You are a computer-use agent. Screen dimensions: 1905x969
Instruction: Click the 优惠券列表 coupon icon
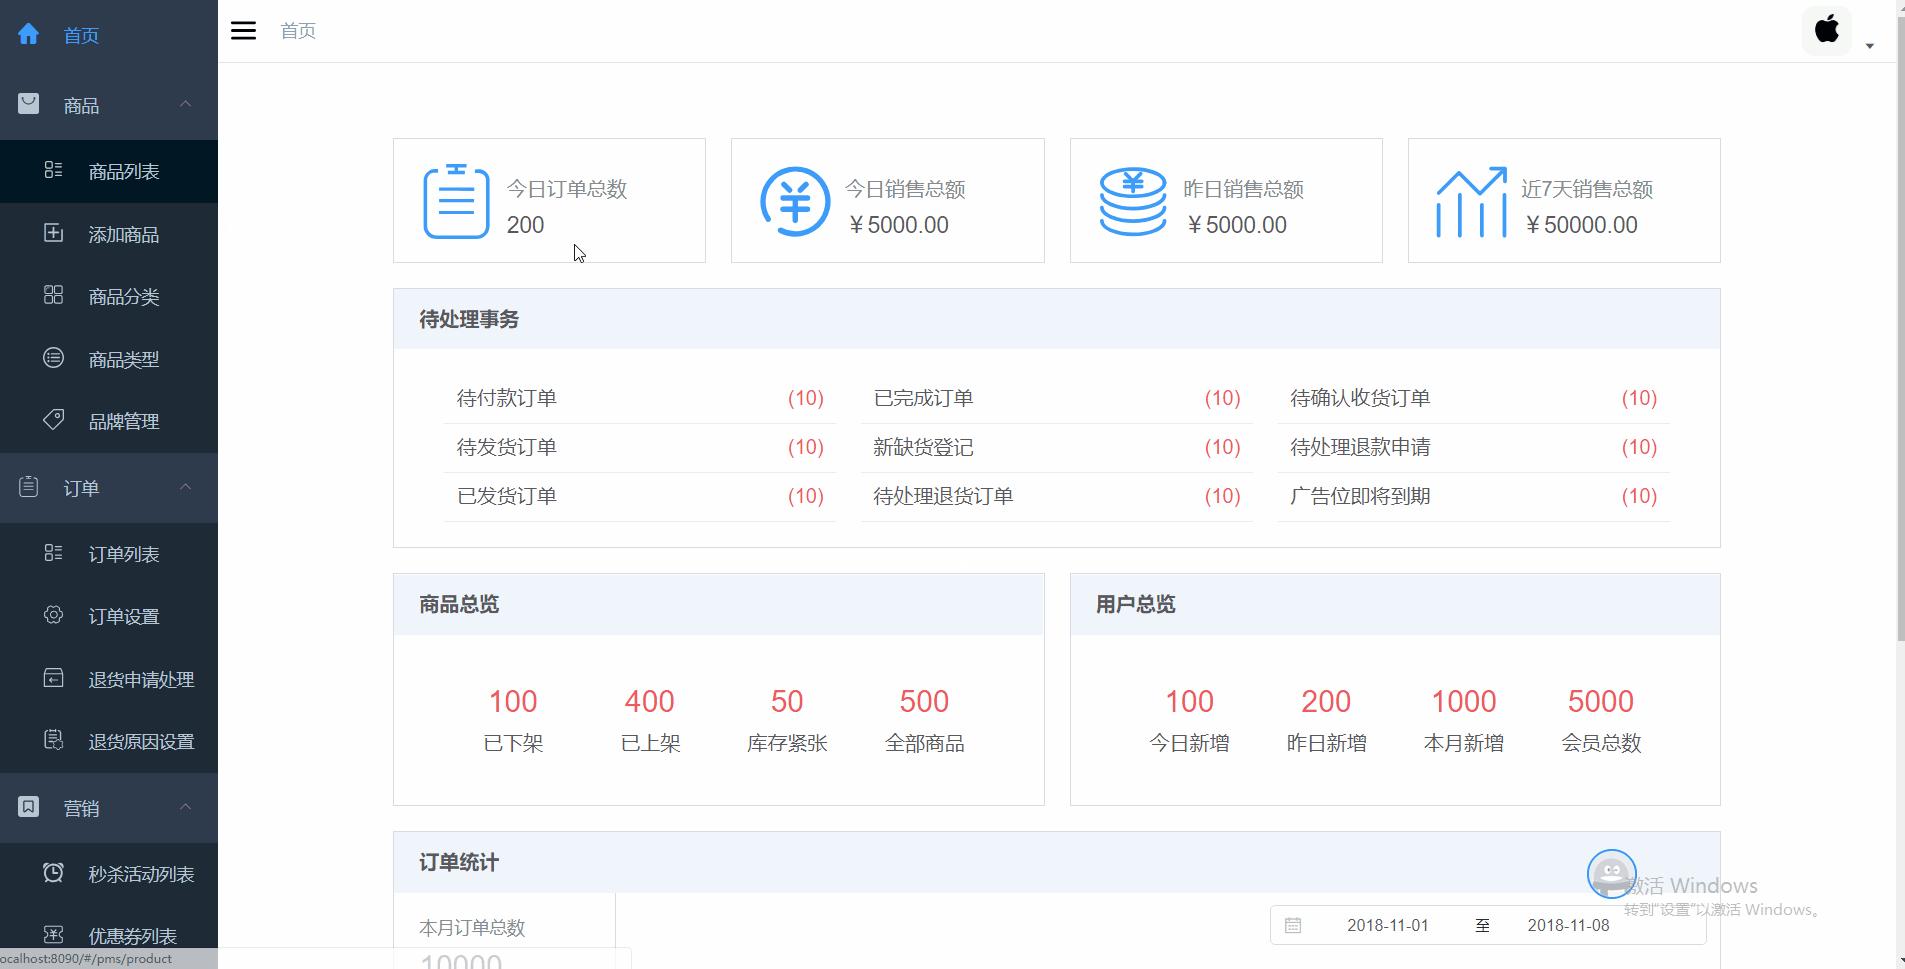(x=53, y=935)
